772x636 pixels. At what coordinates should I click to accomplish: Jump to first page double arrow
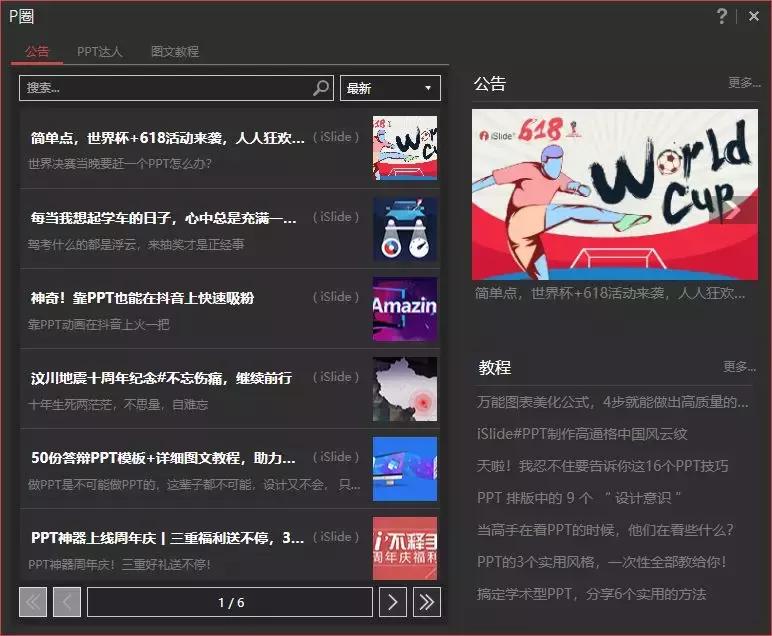[x=33, y=602]
